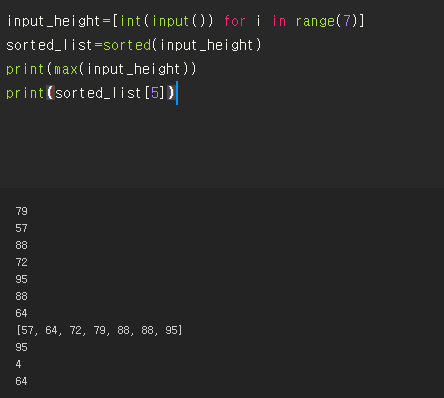Screen dimensions: 444x398
Task: Click the output value 79
Action: [21, 211]
